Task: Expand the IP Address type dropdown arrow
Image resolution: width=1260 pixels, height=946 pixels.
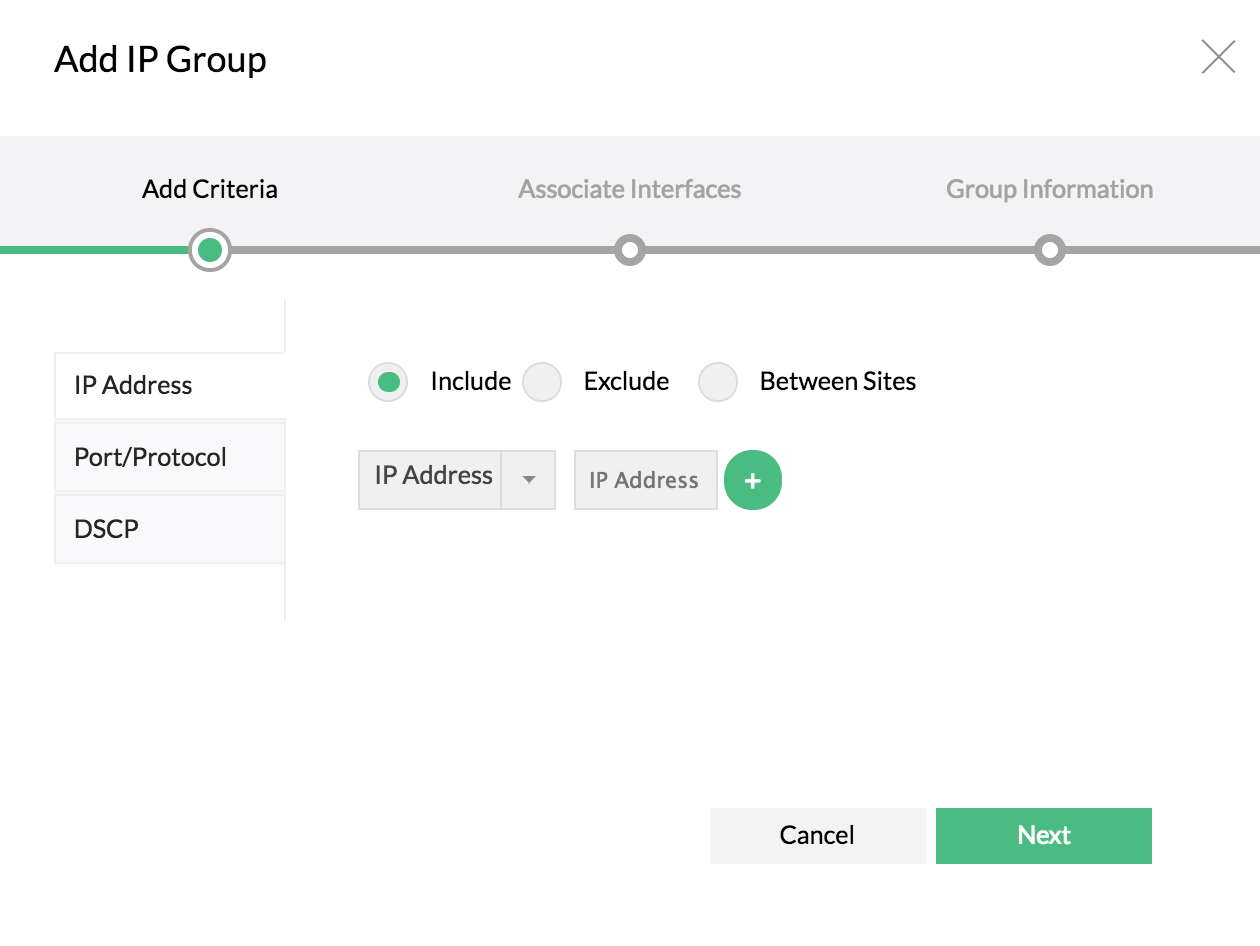Action: pos(529,480)
